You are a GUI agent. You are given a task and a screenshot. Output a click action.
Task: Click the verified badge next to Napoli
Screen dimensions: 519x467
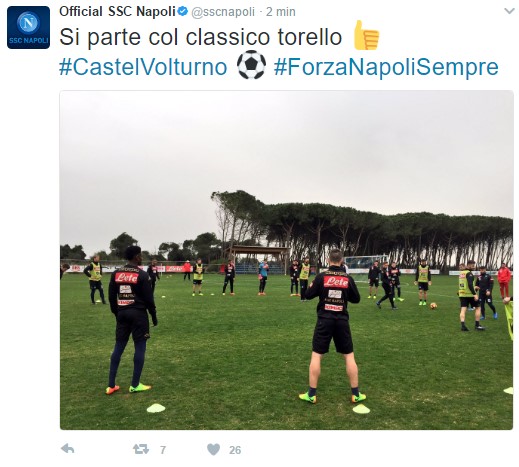pos(183,11)
